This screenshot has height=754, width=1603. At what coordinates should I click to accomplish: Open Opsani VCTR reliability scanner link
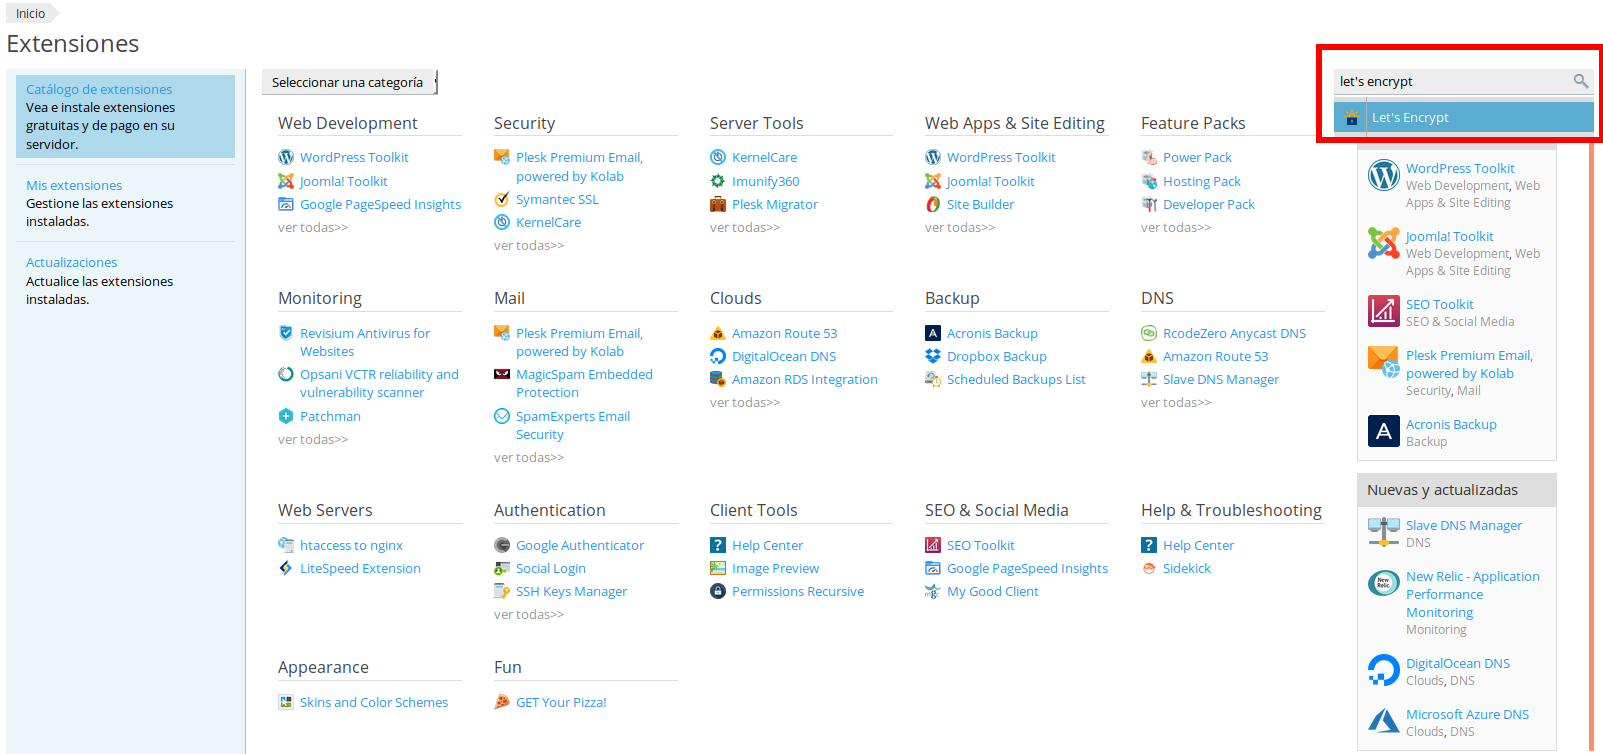click(379, 383)
